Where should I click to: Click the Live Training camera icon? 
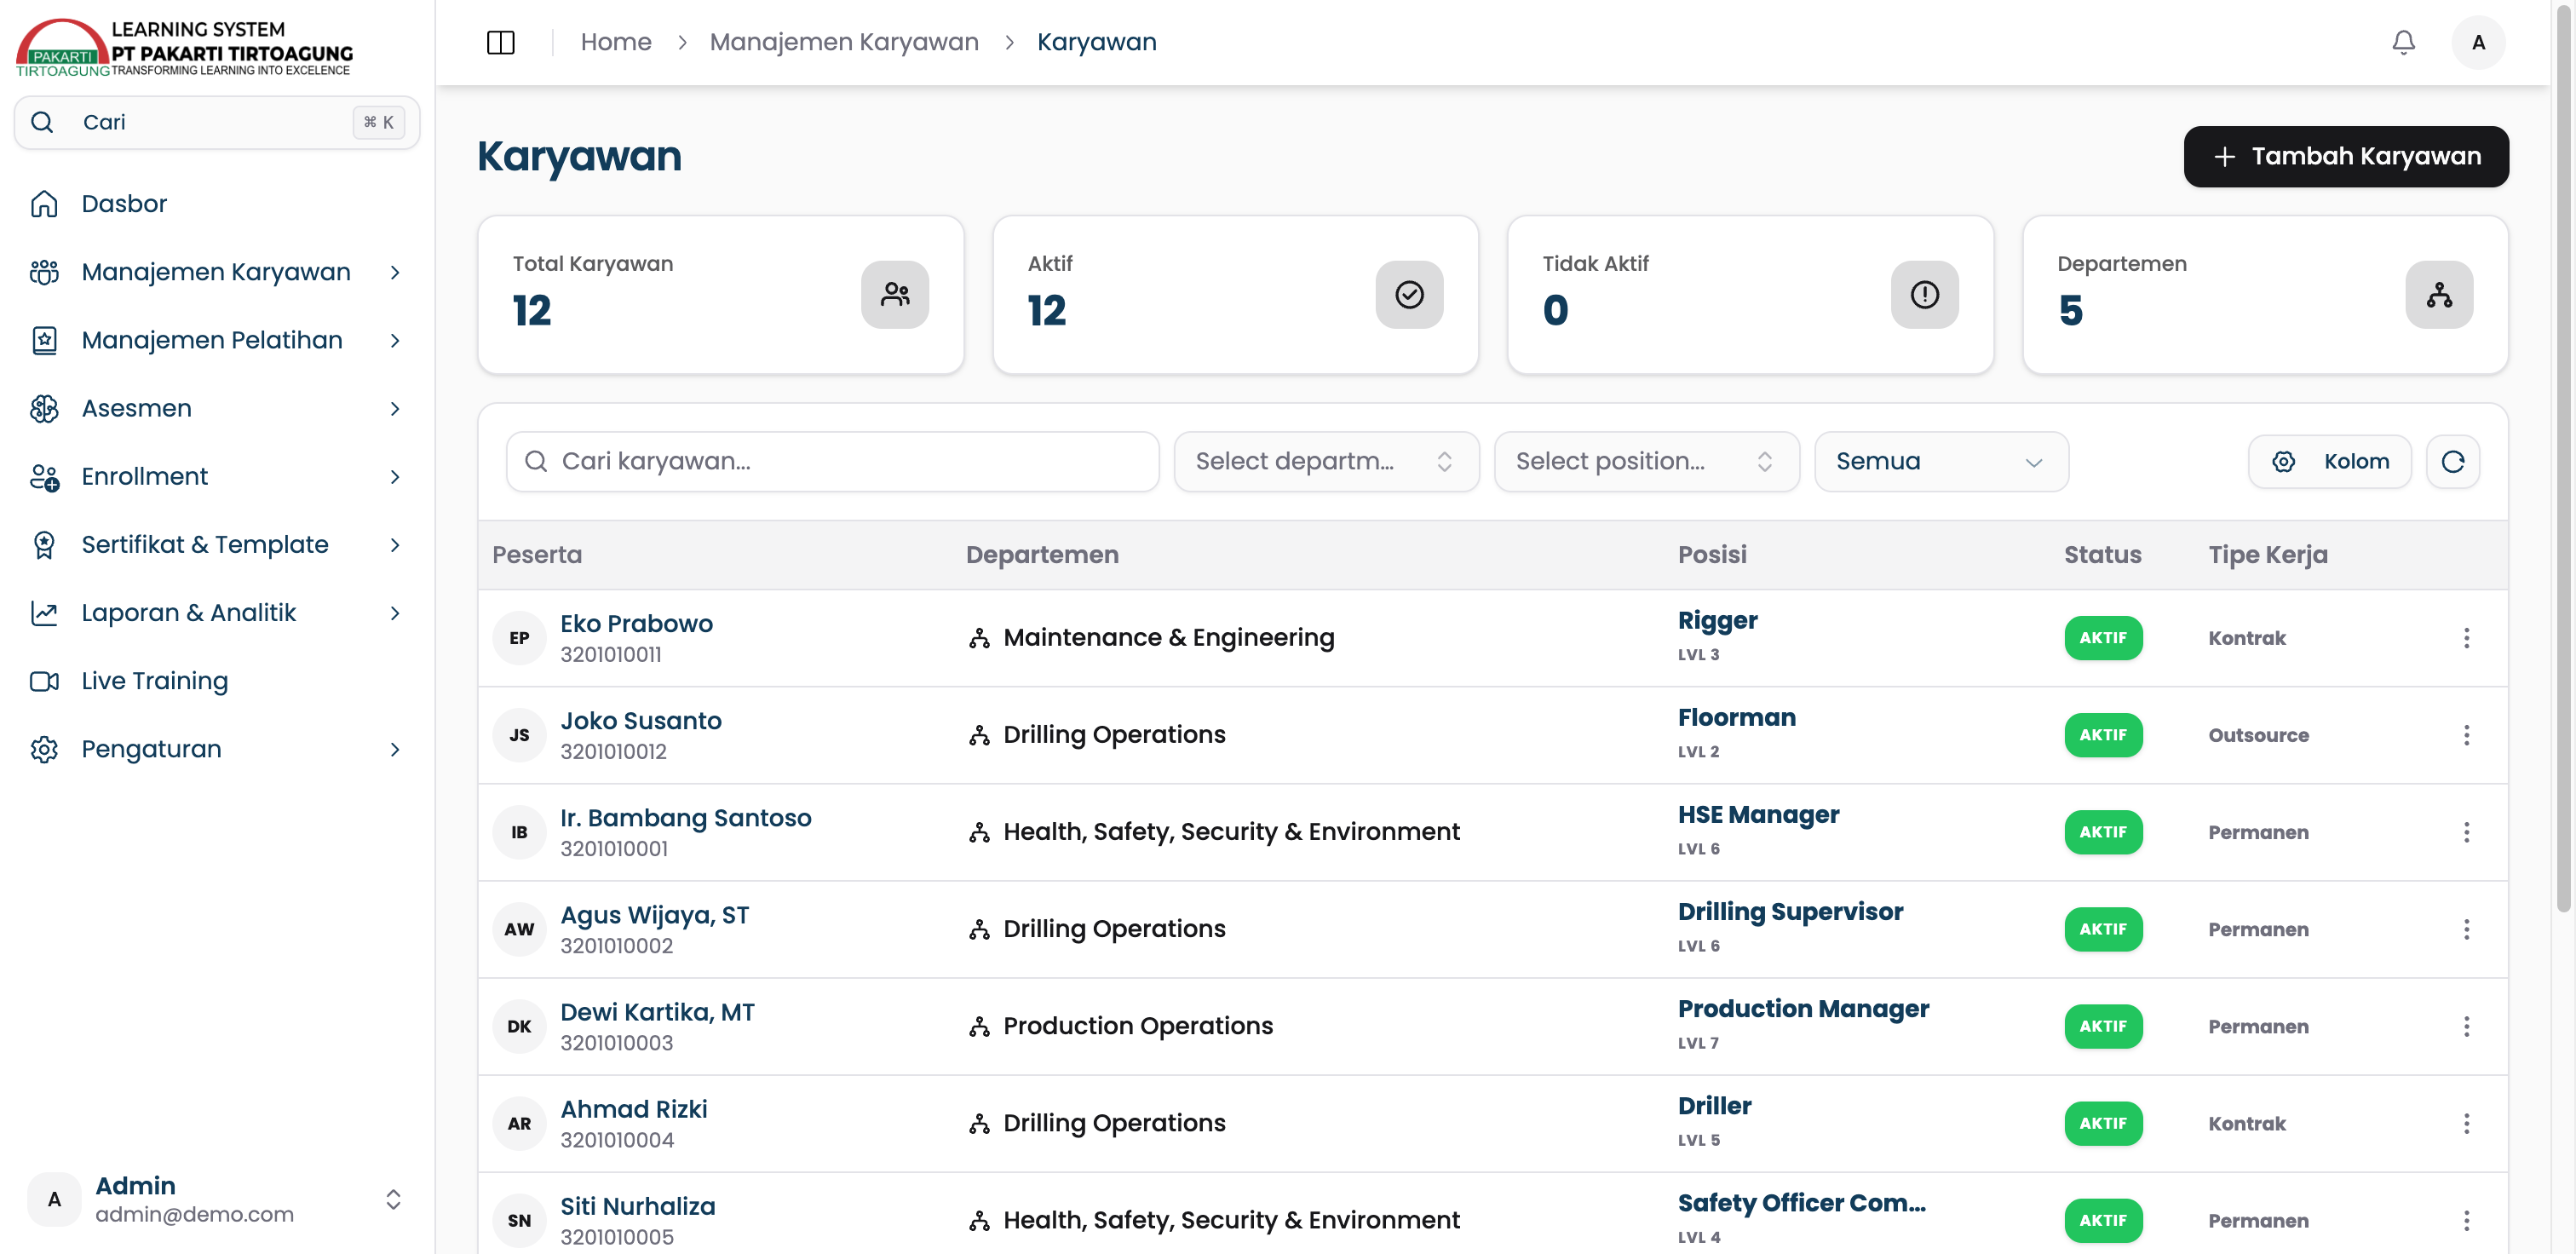(x=44, y=681)
